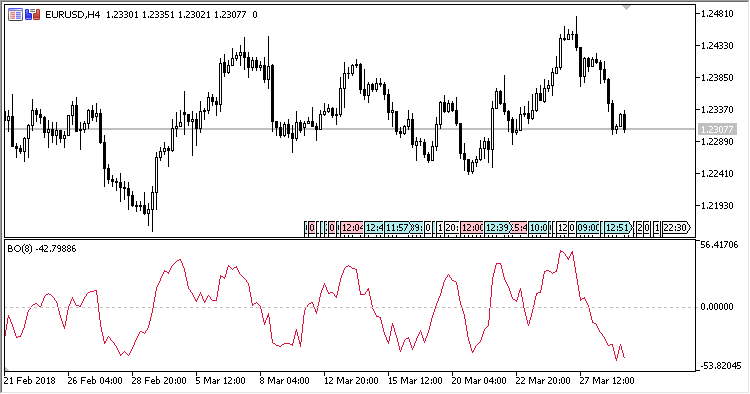Click the current price label 1.23077
This screenshot has height=394, width=750.
point(716,129)
